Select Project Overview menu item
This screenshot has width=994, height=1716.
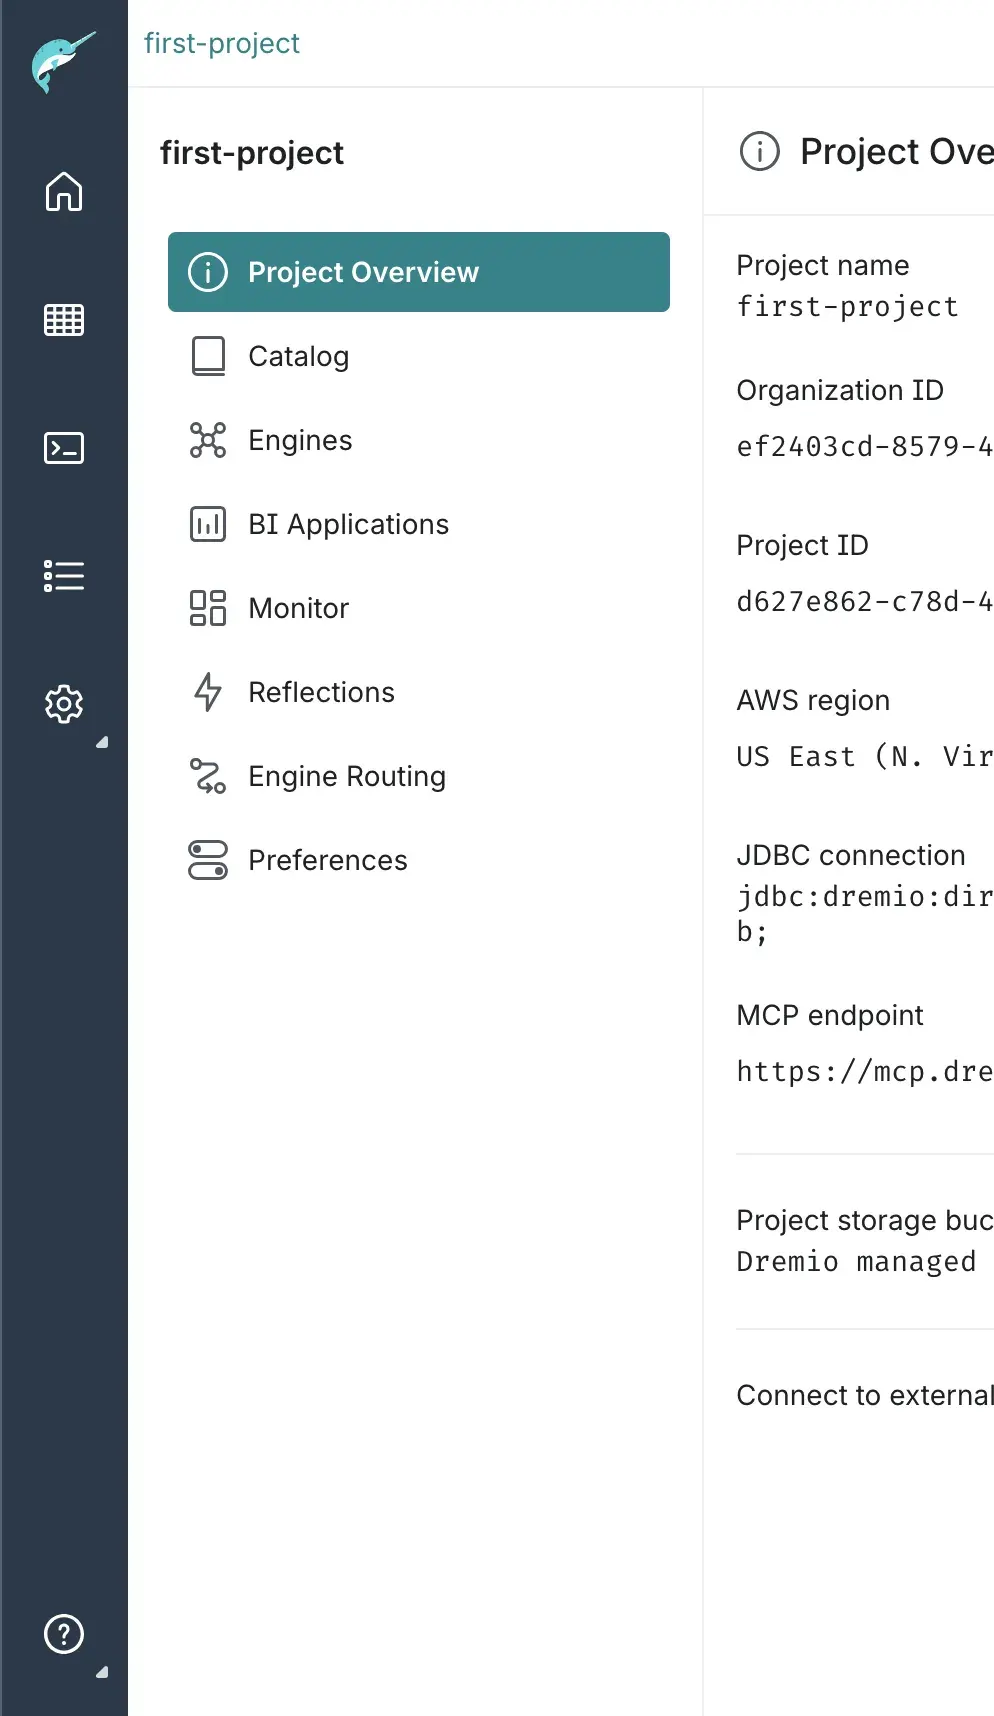(419, 272)
